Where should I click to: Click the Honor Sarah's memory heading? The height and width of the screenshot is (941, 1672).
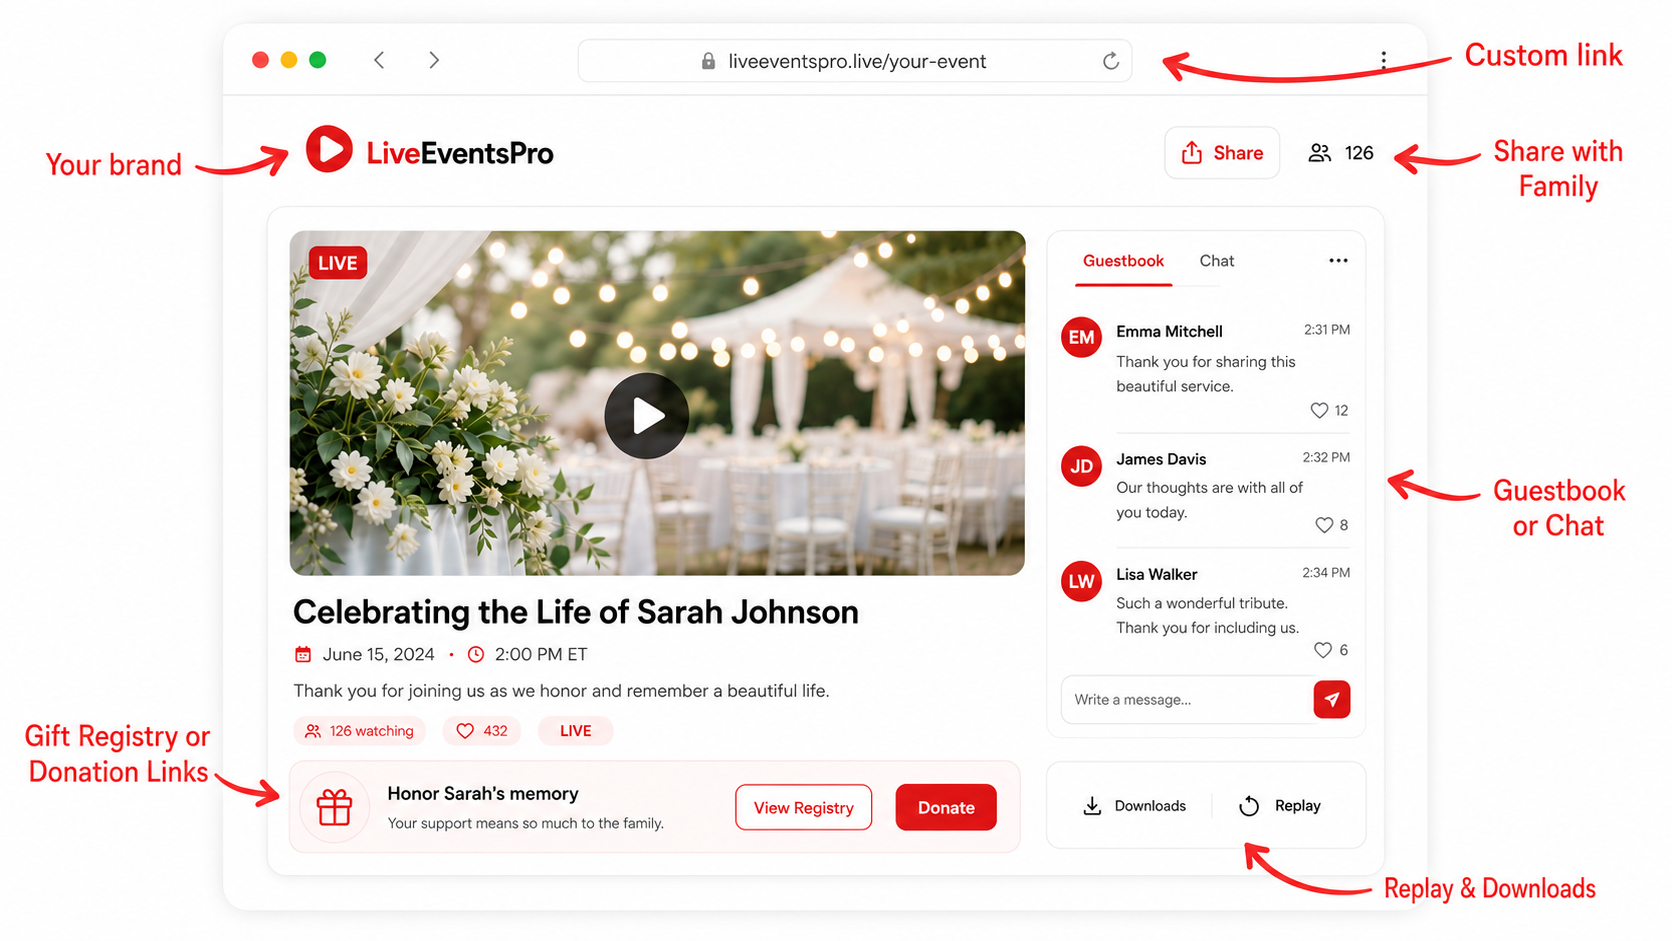483,793
